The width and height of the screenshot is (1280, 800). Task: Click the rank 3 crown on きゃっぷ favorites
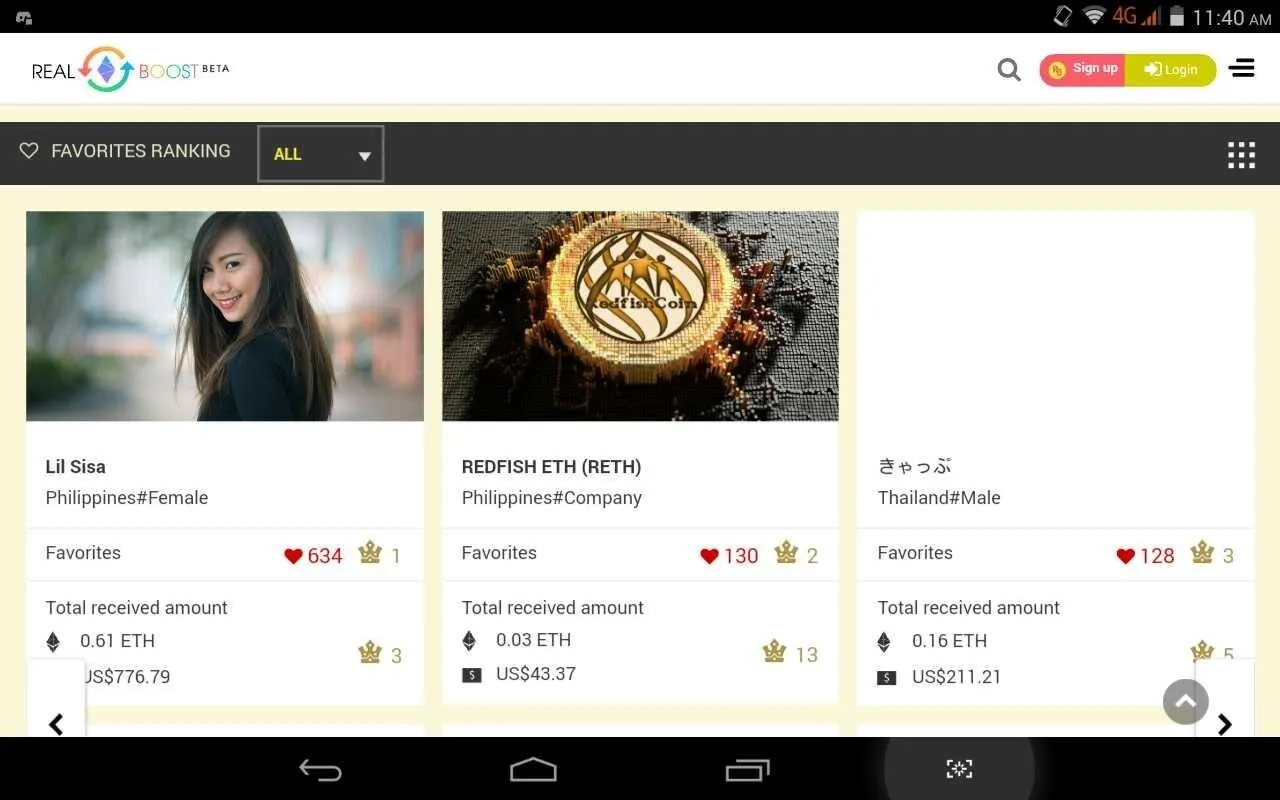coord(1202,552)
